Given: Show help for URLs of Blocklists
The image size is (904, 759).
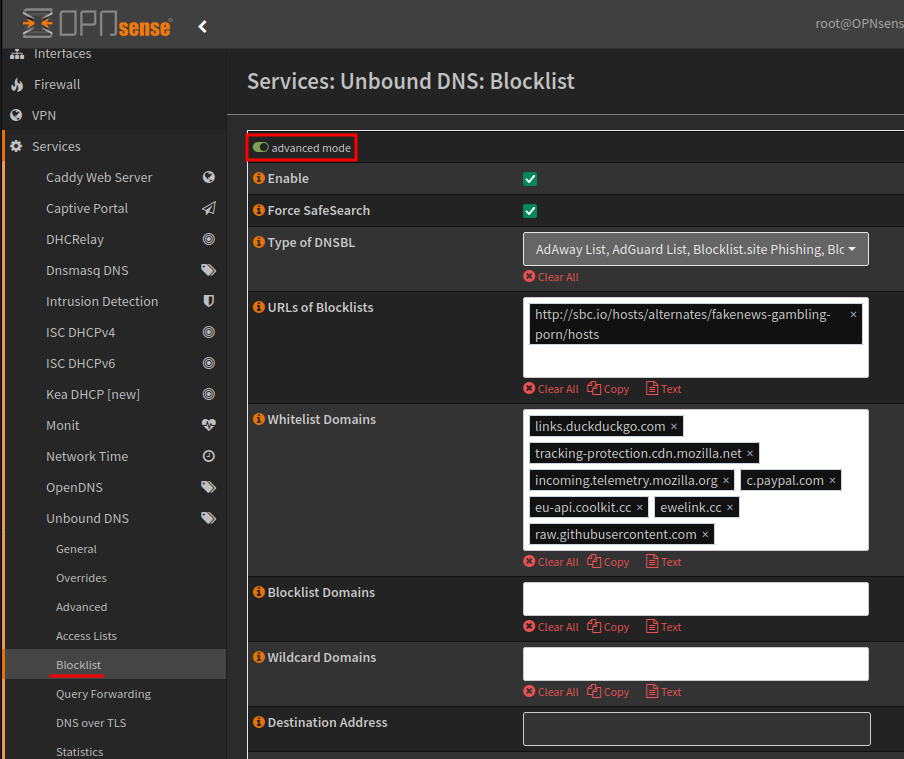Looking at the screenshot, I should click(259, 307).
